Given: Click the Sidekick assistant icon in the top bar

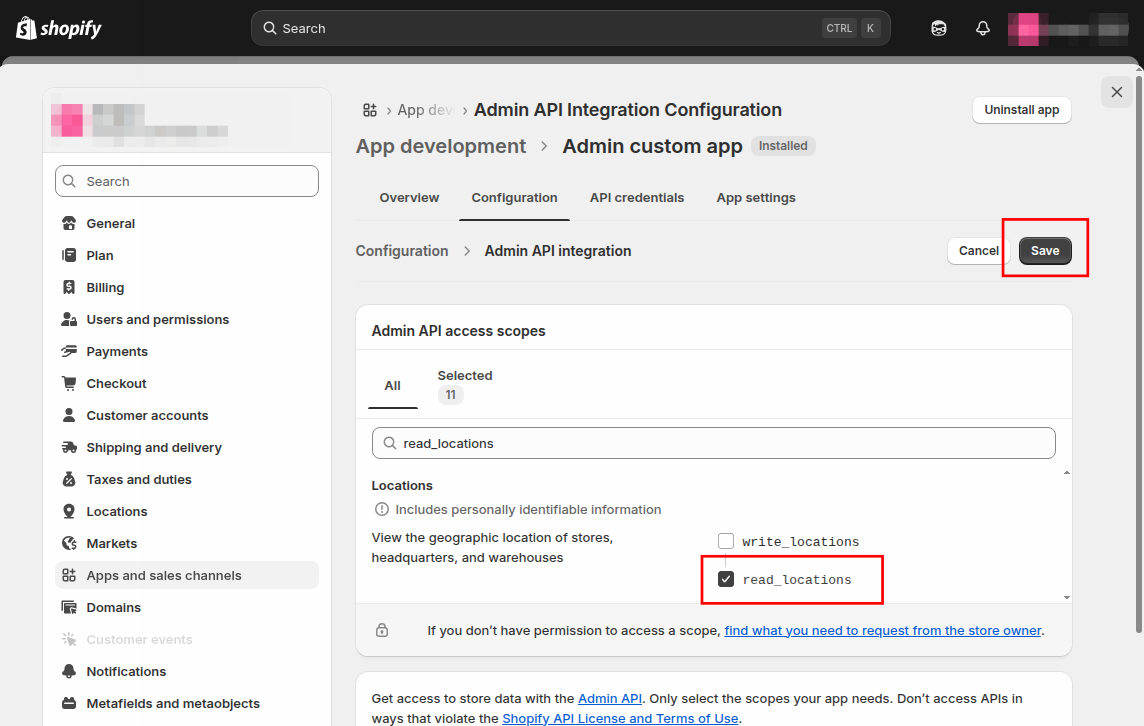Looking at the screenshot, I should pyautogui.click(x=938, y=28).
